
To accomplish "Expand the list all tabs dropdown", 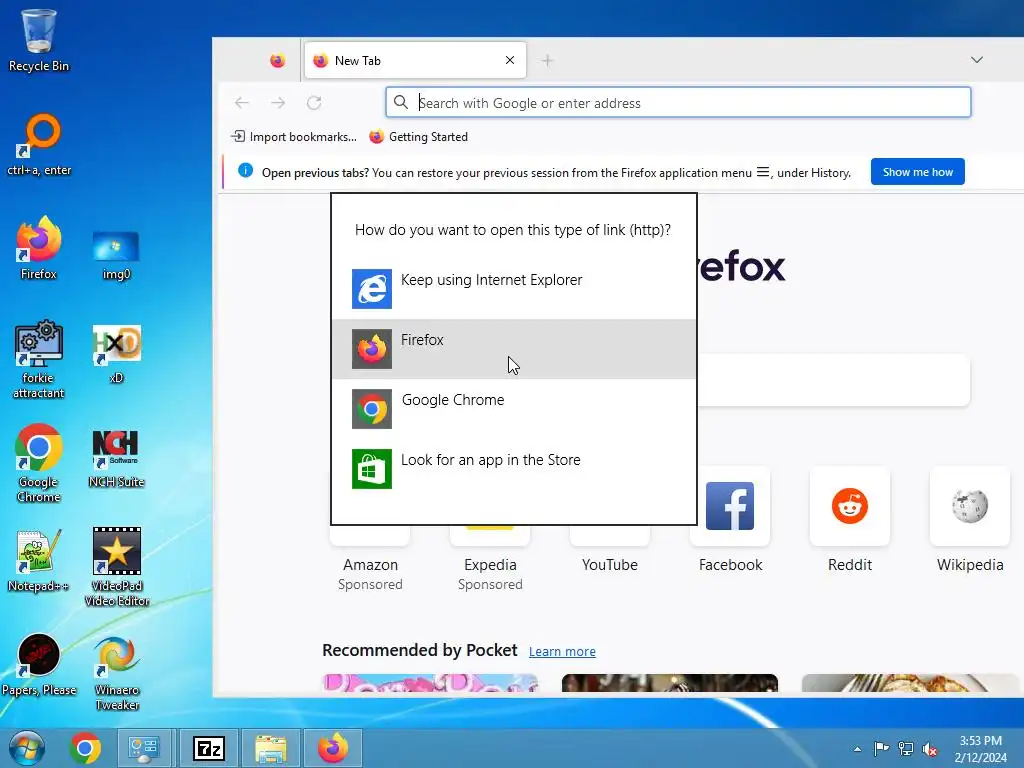I will [977, 60].
